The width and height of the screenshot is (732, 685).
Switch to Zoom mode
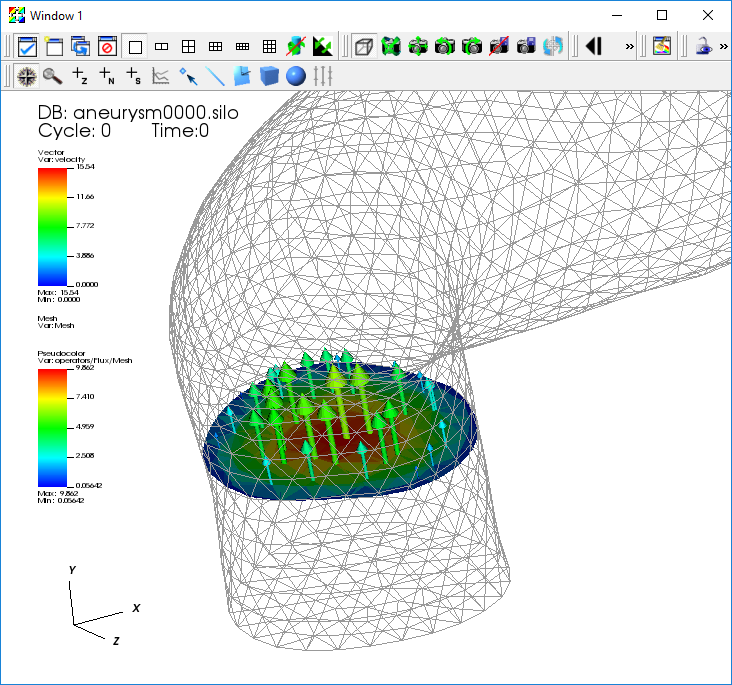click(53, 76)
